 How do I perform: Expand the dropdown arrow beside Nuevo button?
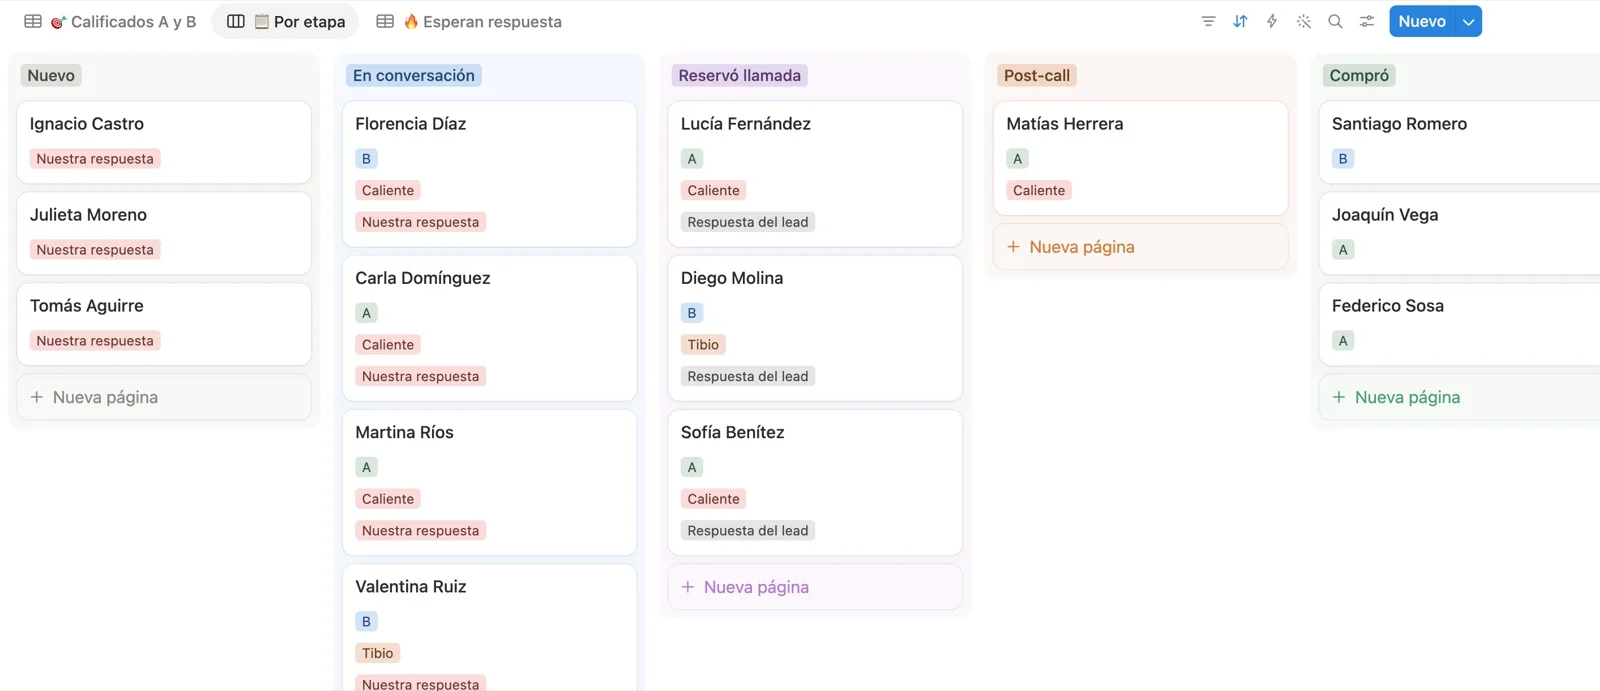1469,21
